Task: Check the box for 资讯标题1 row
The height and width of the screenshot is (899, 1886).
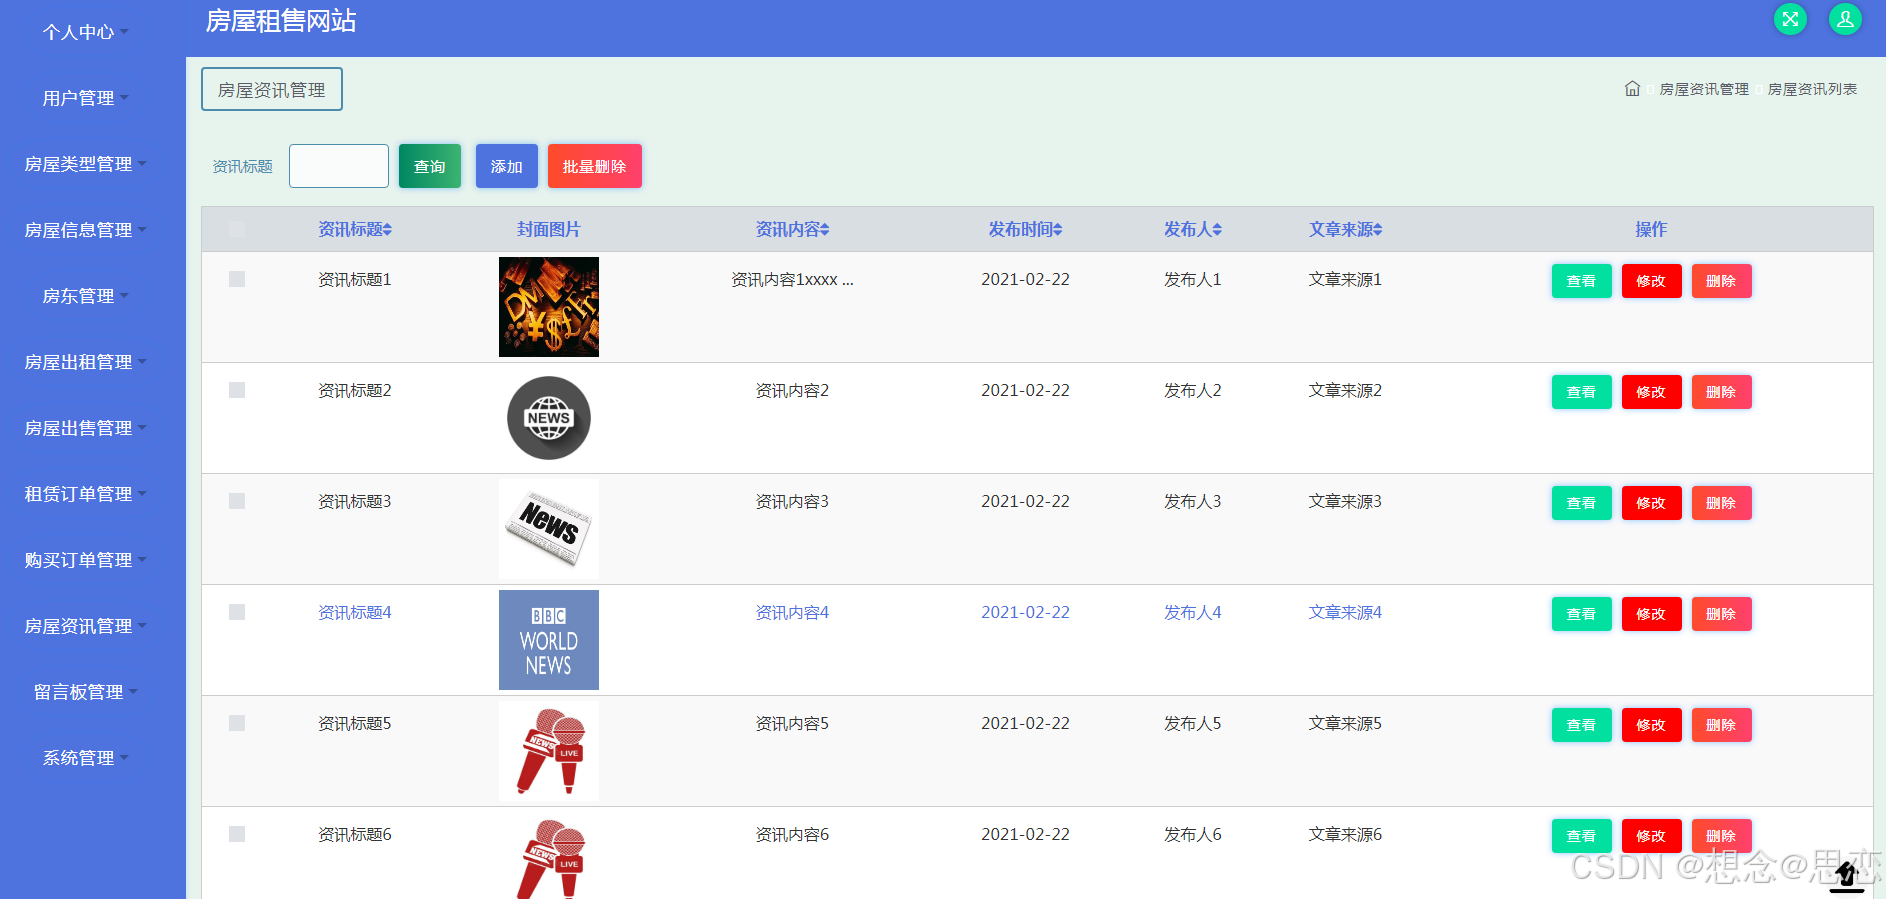Action: point(237,279)
